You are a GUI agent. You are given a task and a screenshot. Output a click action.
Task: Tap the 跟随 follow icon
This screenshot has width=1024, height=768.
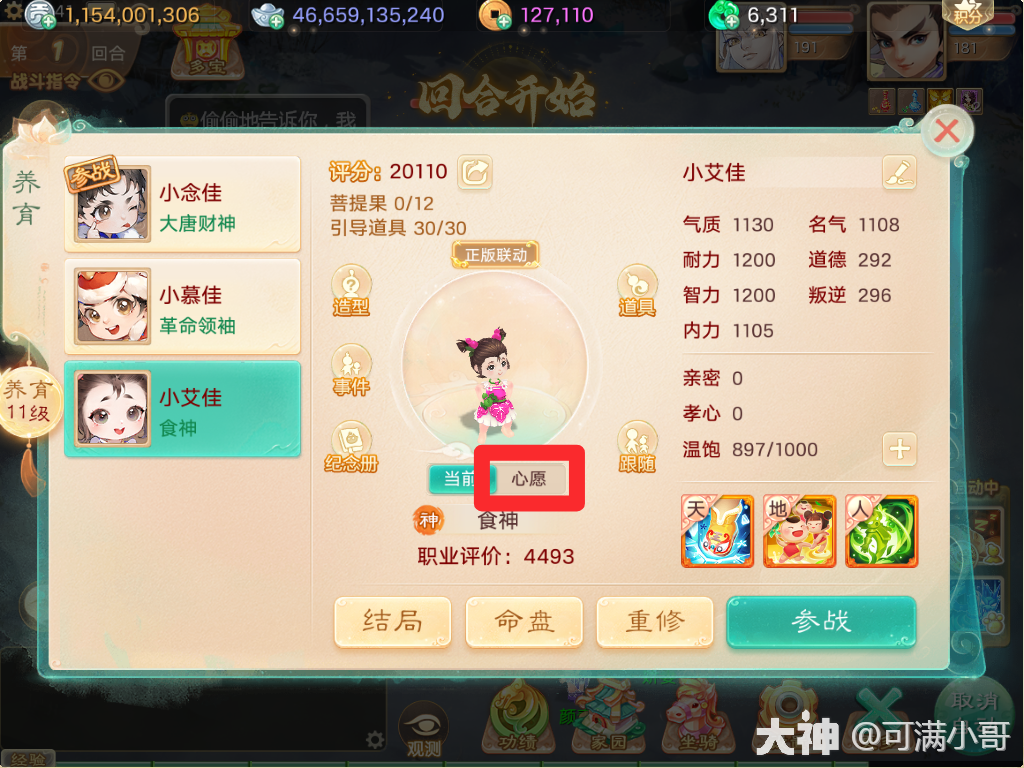click(x=637, y=447)
